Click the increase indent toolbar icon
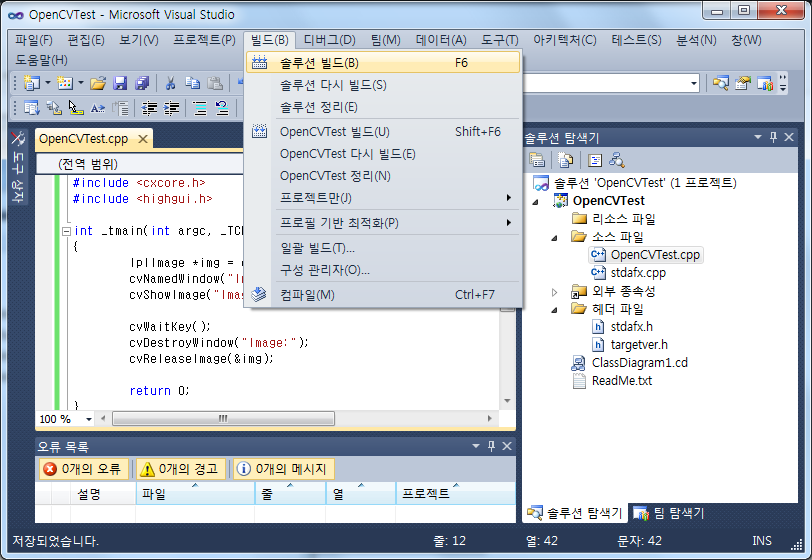 [172, 108]
